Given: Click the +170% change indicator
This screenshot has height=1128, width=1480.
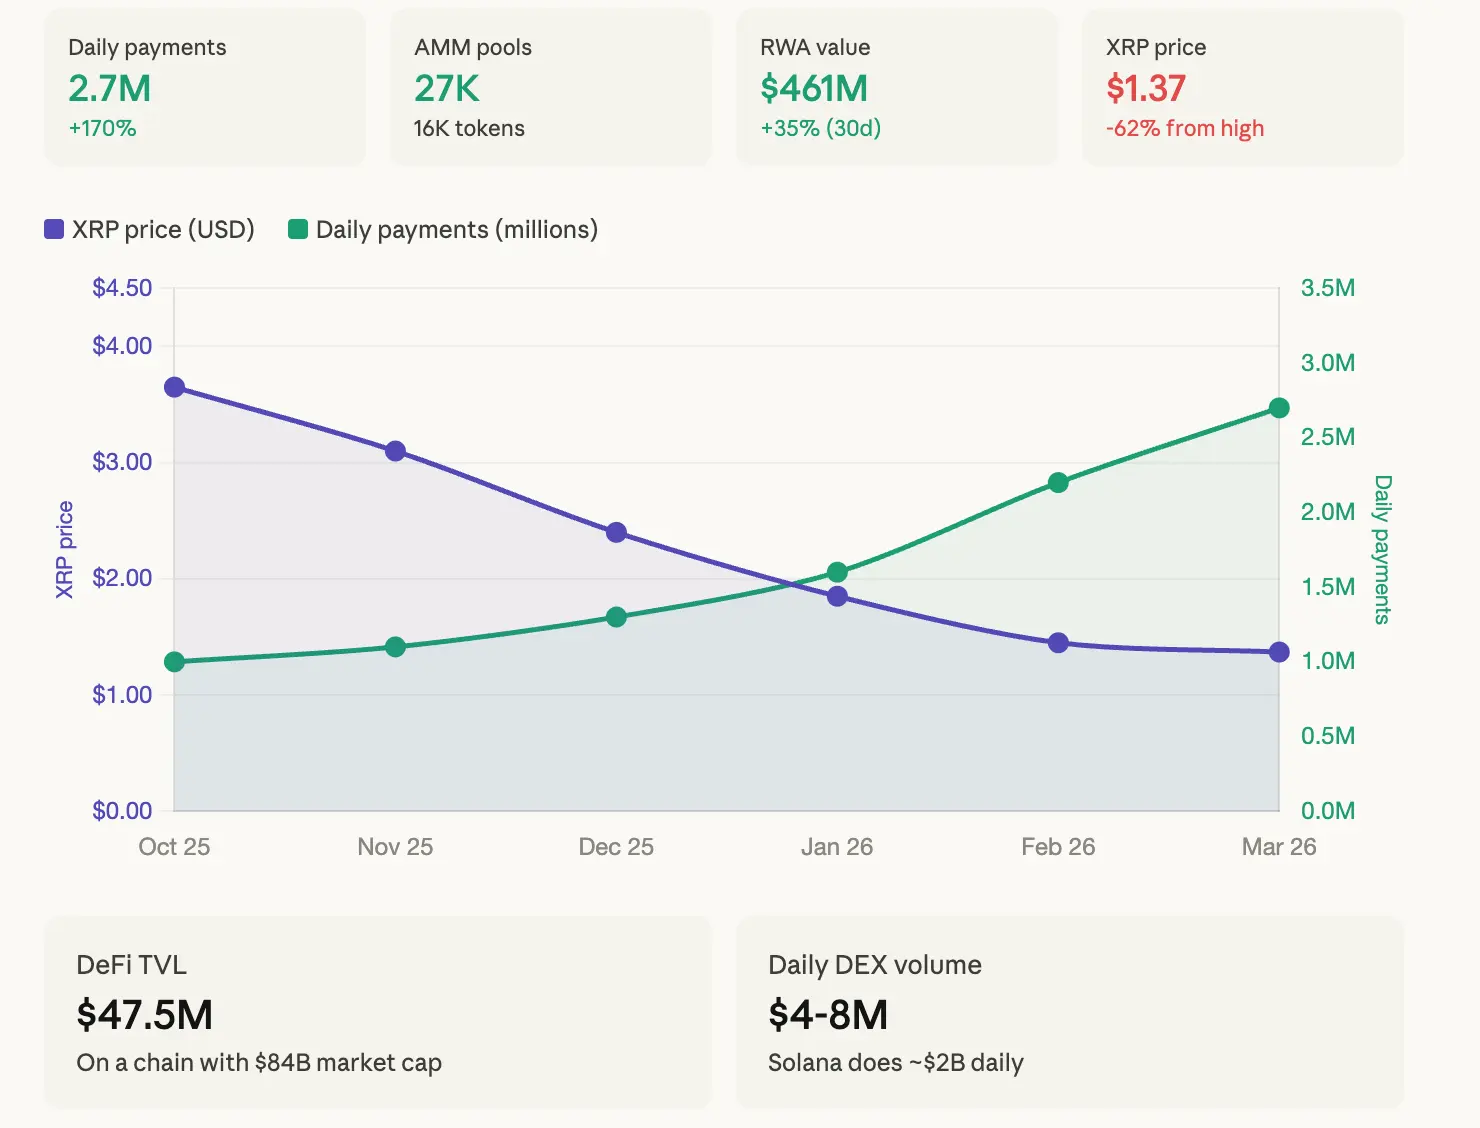Looking at the screenshot, I should click(x=101, y=128).
